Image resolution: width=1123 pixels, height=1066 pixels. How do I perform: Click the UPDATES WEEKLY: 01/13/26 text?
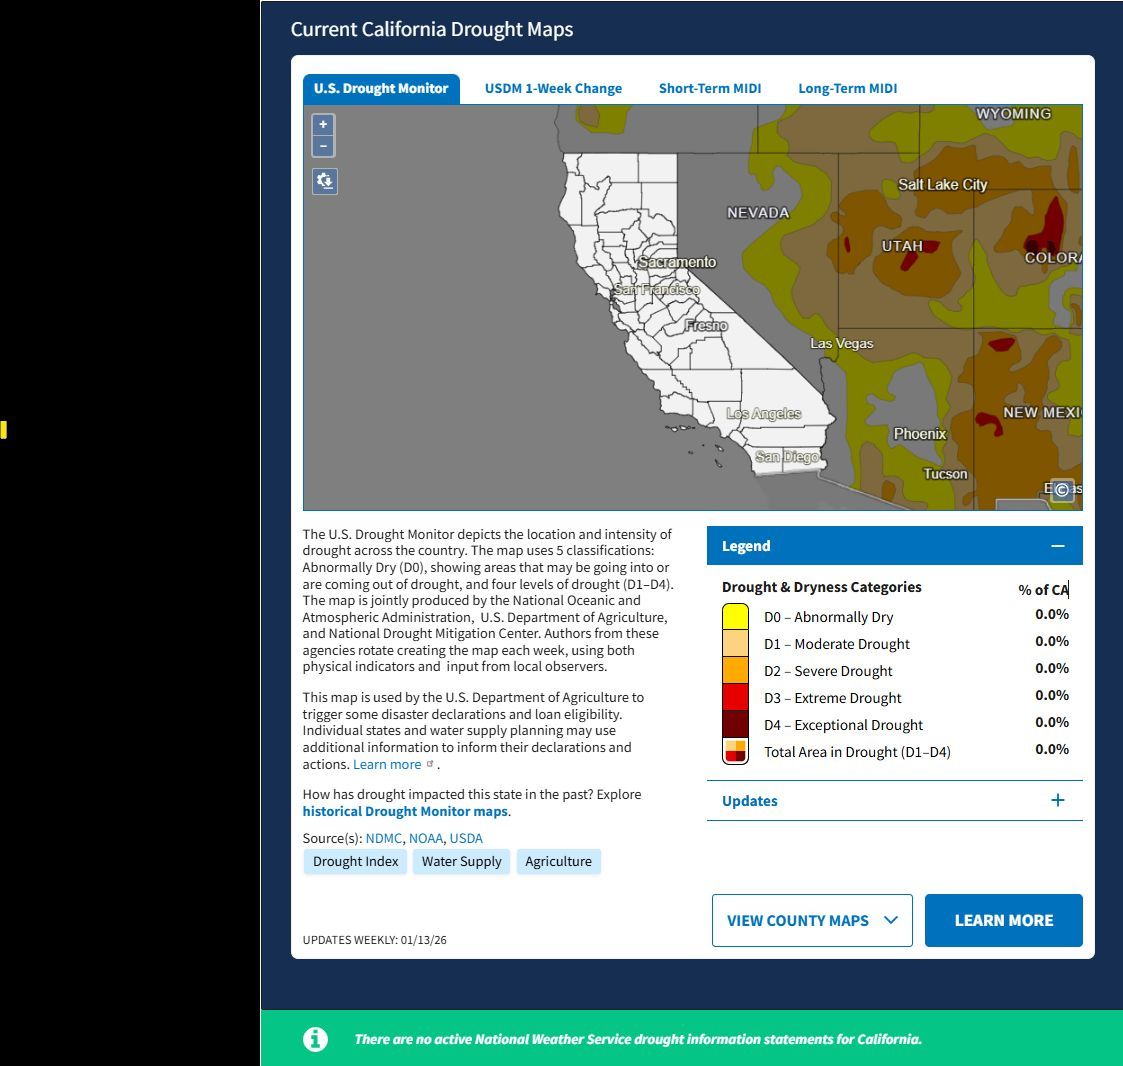point(374,940)
